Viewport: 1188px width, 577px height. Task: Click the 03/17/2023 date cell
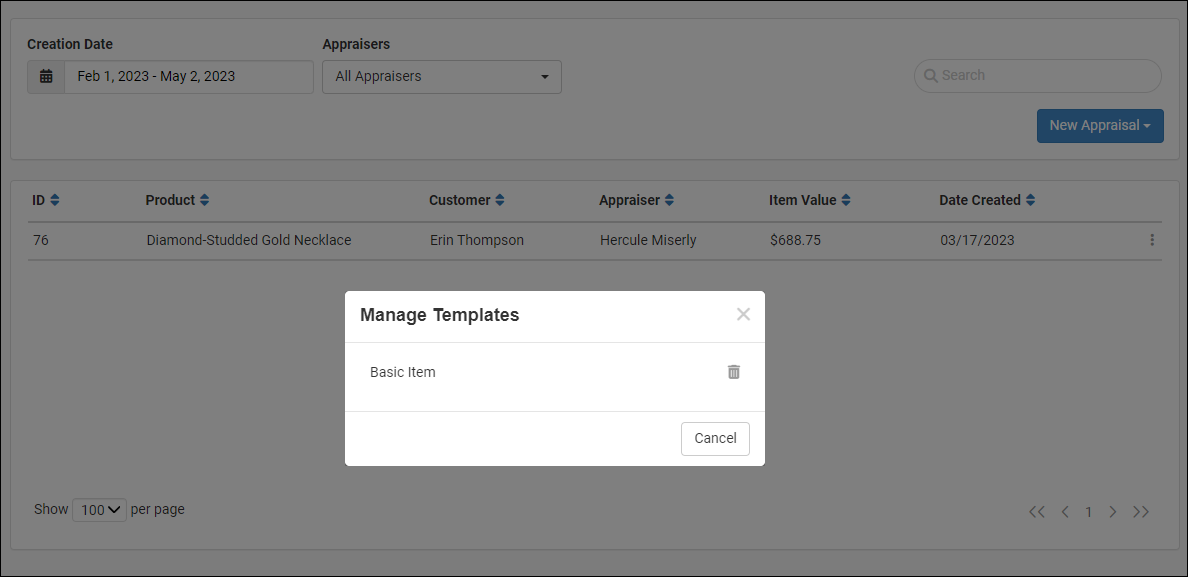pos(977,240)
